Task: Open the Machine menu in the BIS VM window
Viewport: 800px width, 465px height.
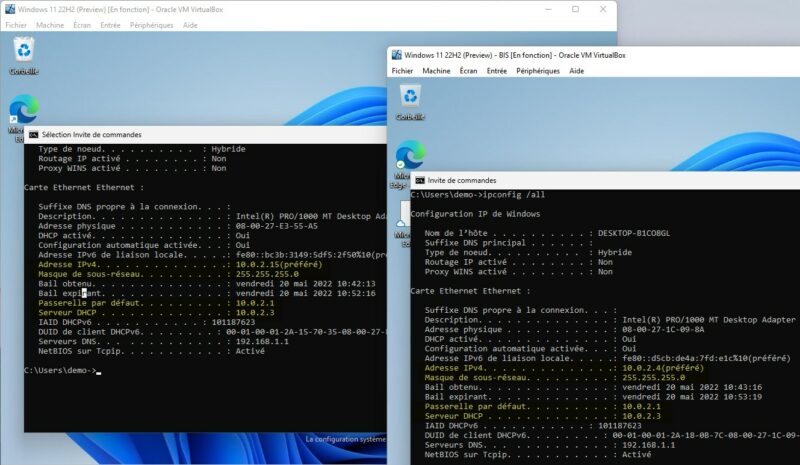Action: (x=436, y=71)
